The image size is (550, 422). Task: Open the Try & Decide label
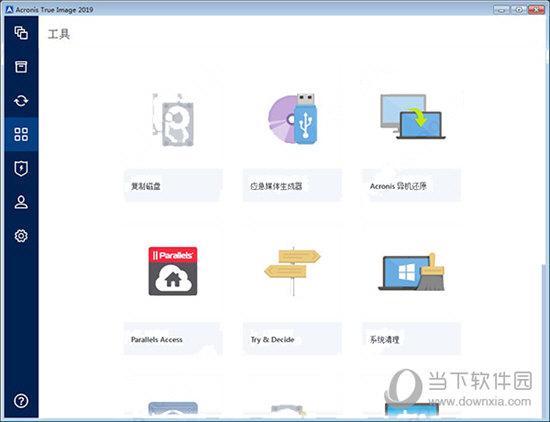tap(273, 340)
